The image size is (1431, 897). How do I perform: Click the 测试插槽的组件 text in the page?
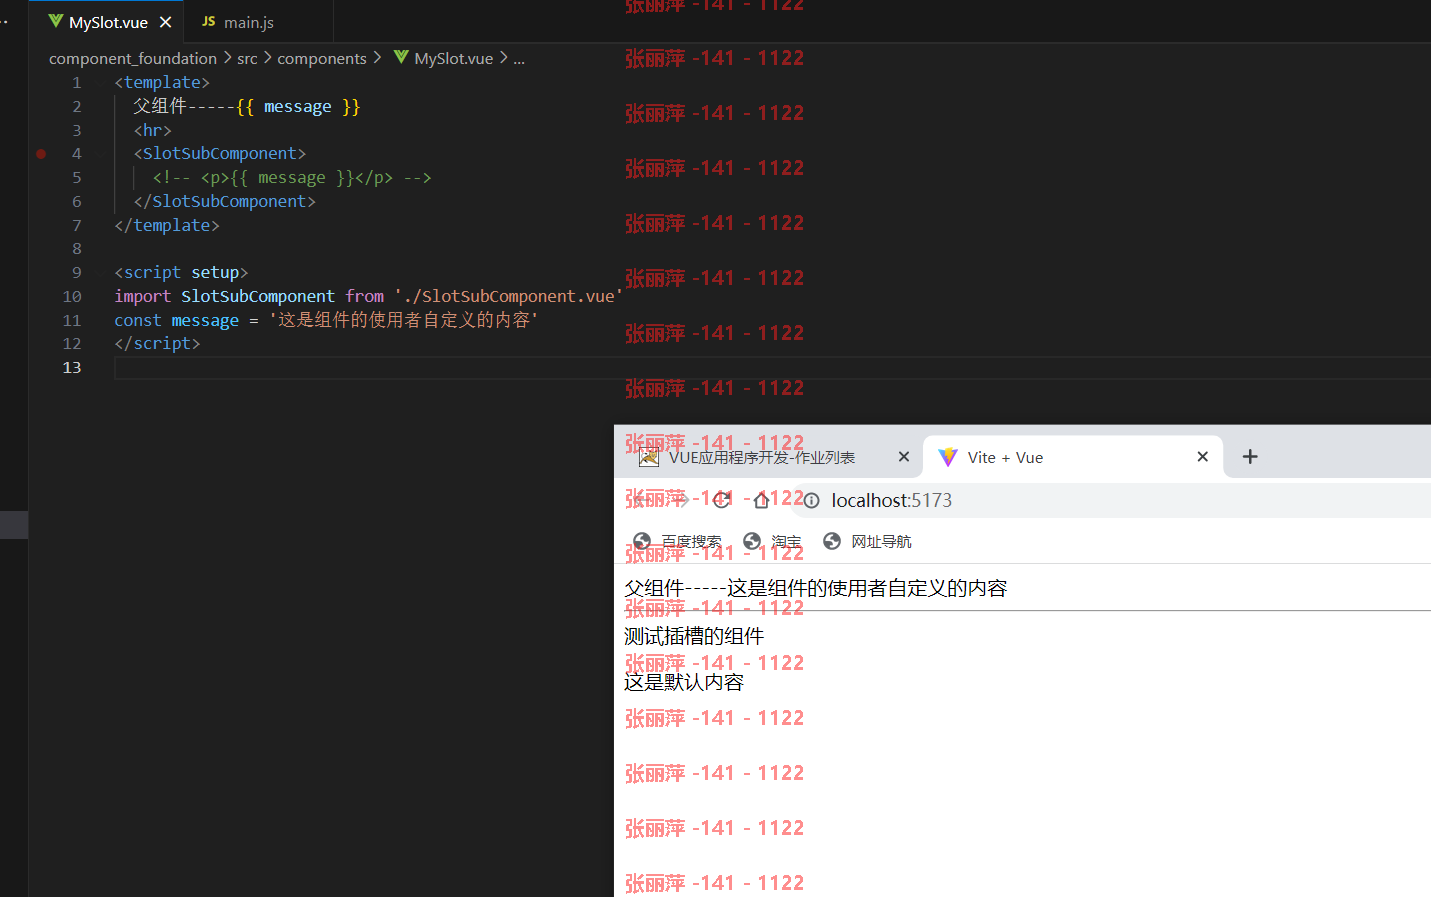click(694, 636)
